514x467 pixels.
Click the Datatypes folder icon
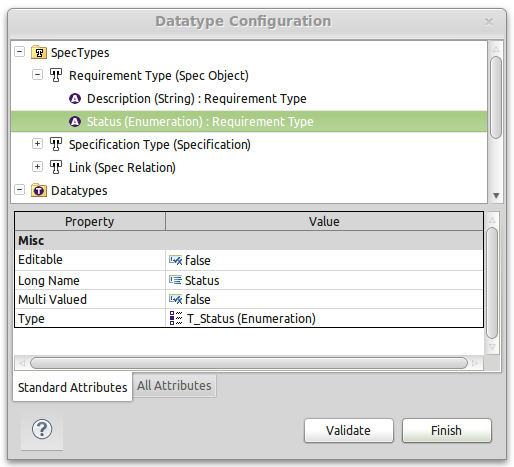39,190
